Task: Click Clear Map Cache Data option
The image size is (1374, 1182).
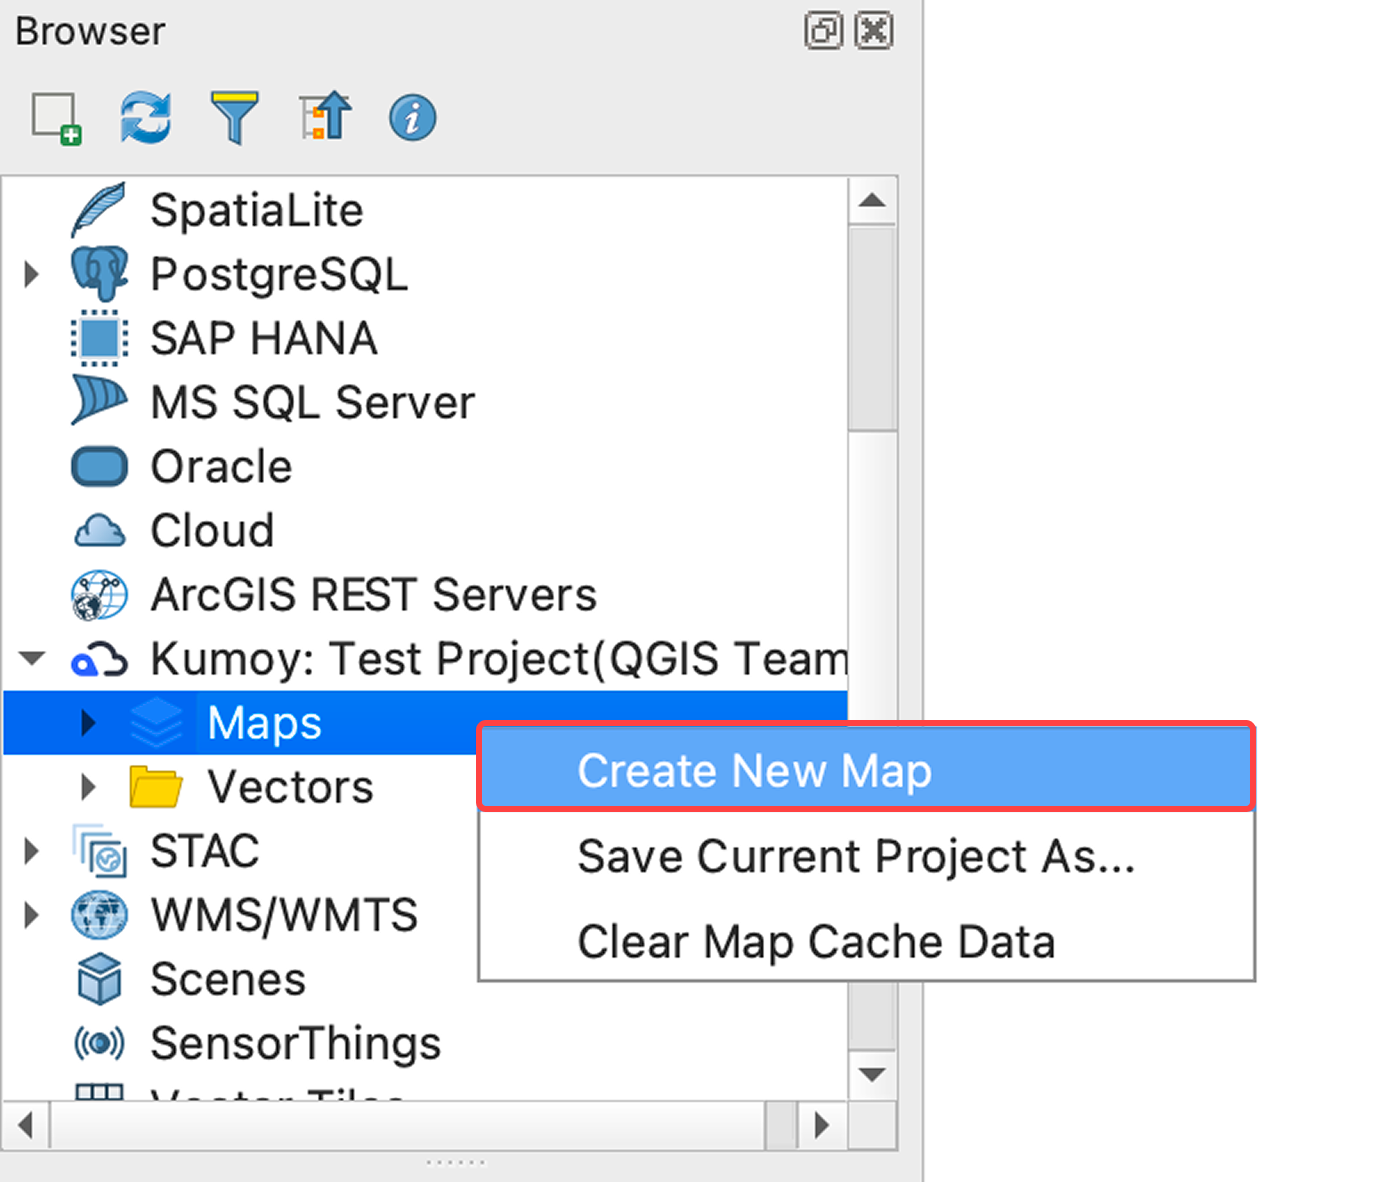Action: (x=816, y=942)
